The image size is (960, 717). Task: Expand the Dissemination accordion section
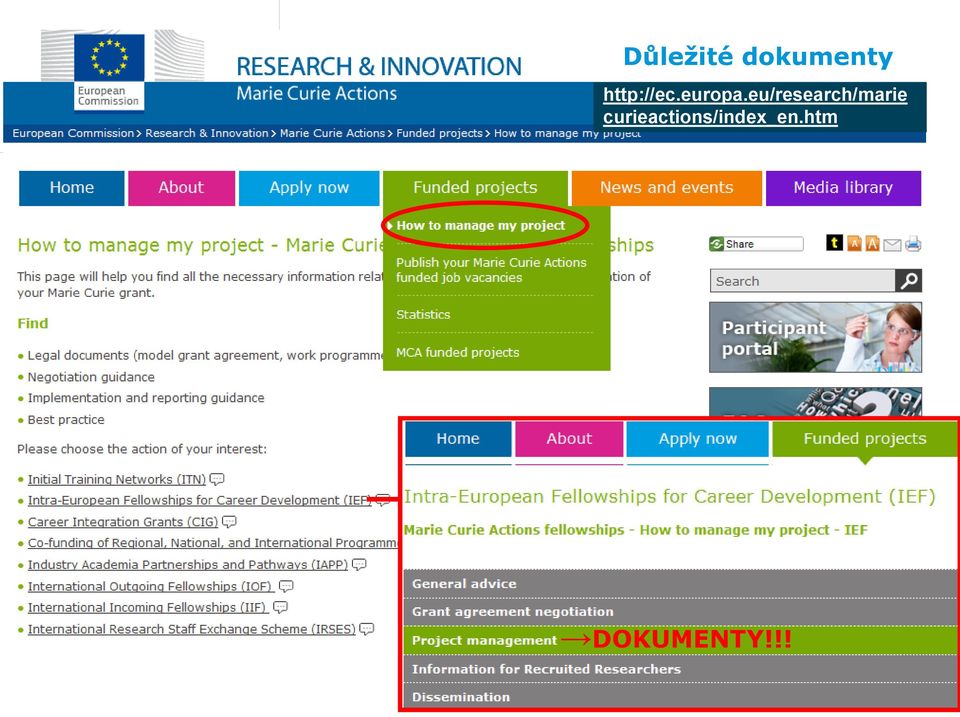pyautogui.click(x=680, y=697)
